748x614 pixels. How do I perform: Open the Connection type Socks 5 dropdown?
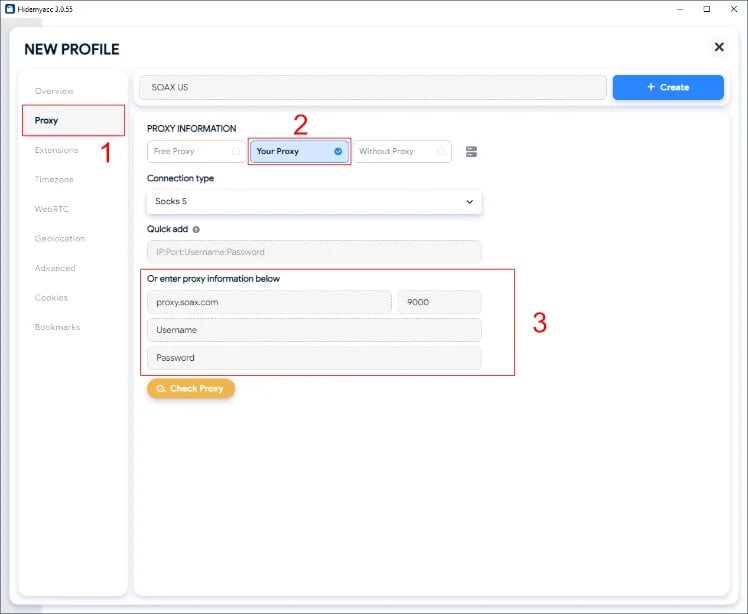point(314,202)
